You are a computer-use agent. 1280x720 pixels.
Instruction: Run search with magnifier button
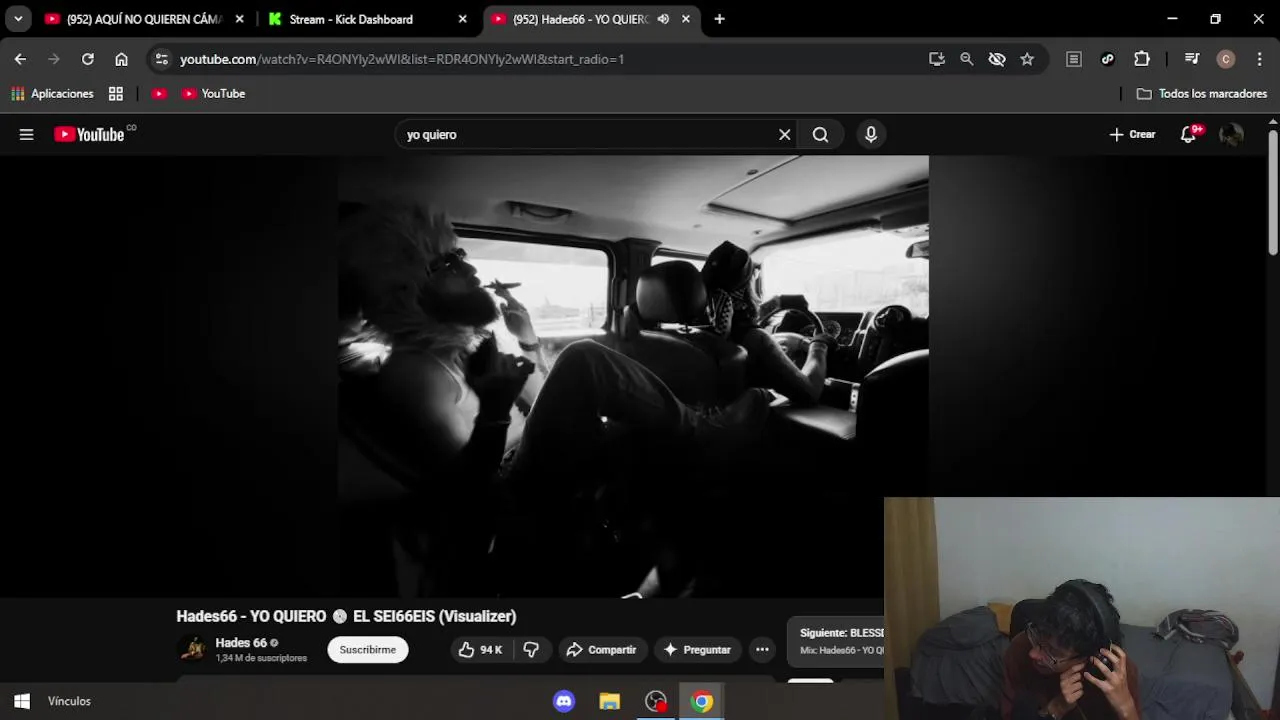point(820,134)
